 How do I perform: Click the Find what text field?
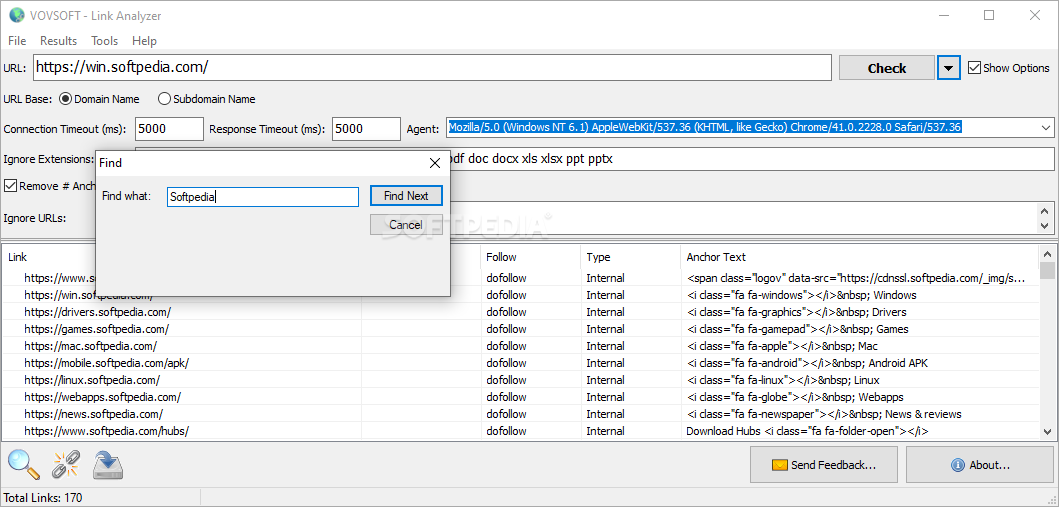coord(263,197)
